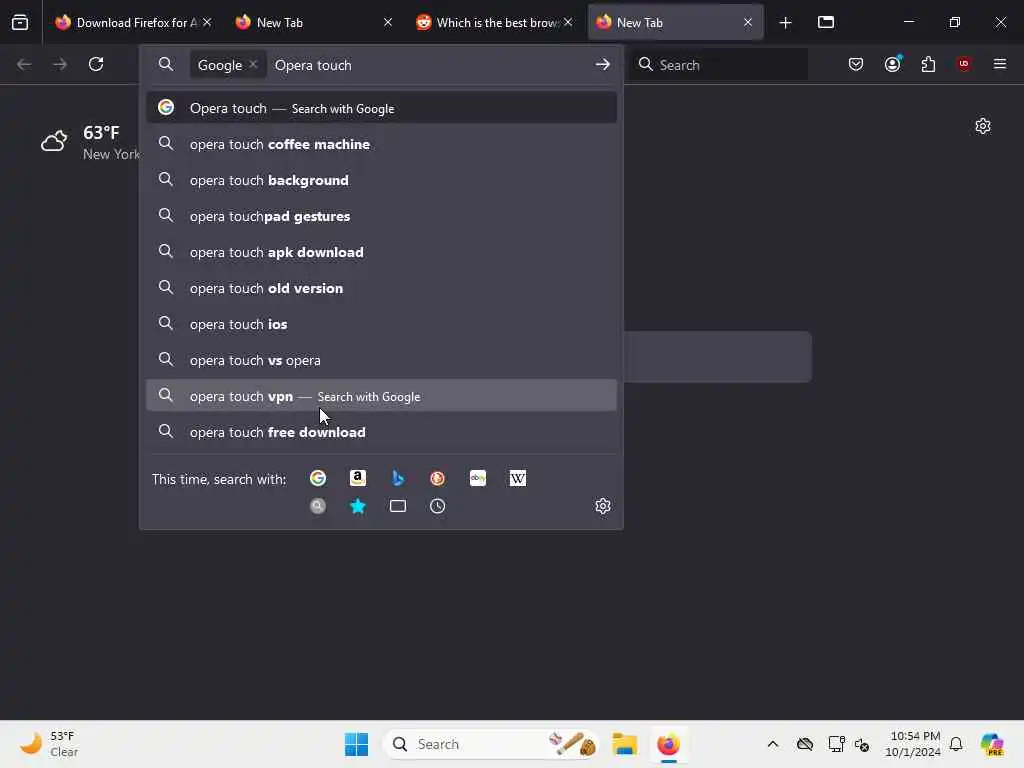Click the cloud sync tray icon

805,744
